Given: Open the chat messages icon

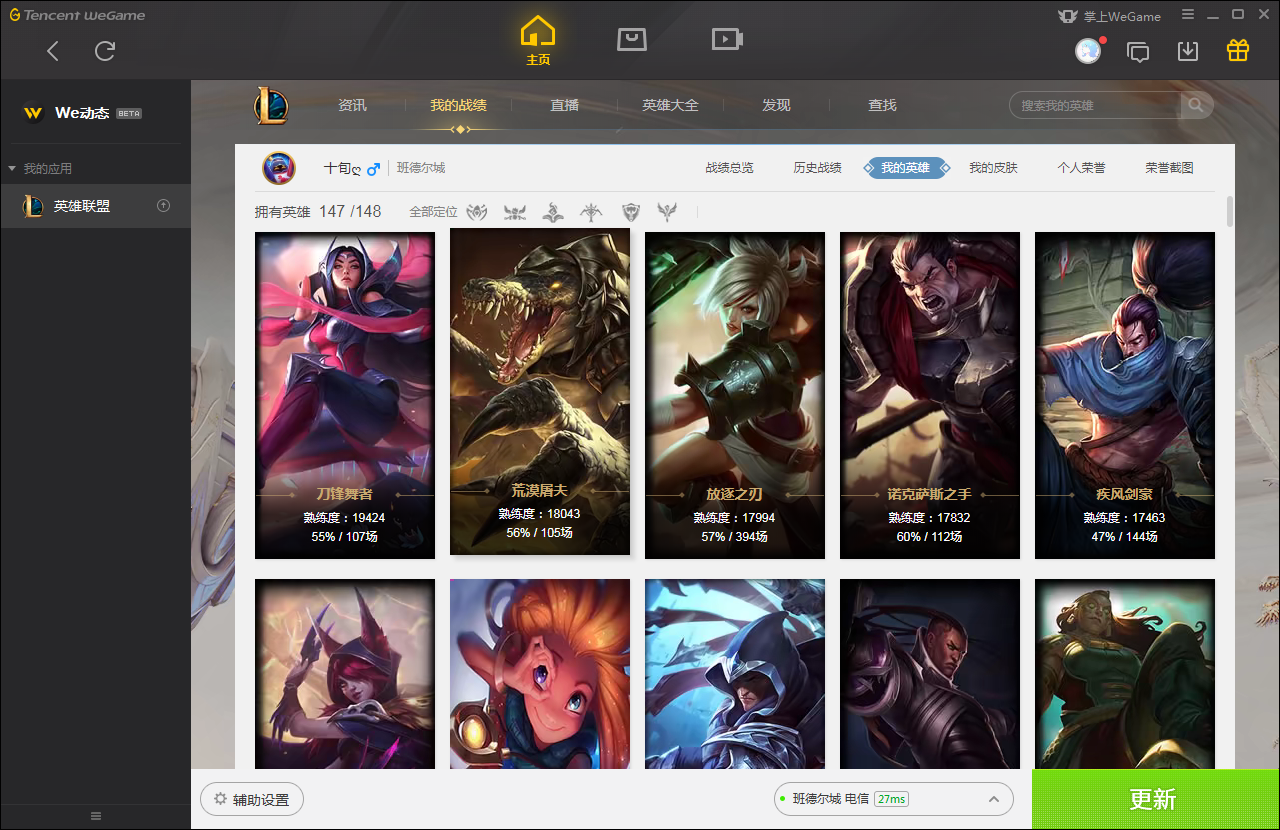Looking at the screenshot, I should click(1138, 51).
